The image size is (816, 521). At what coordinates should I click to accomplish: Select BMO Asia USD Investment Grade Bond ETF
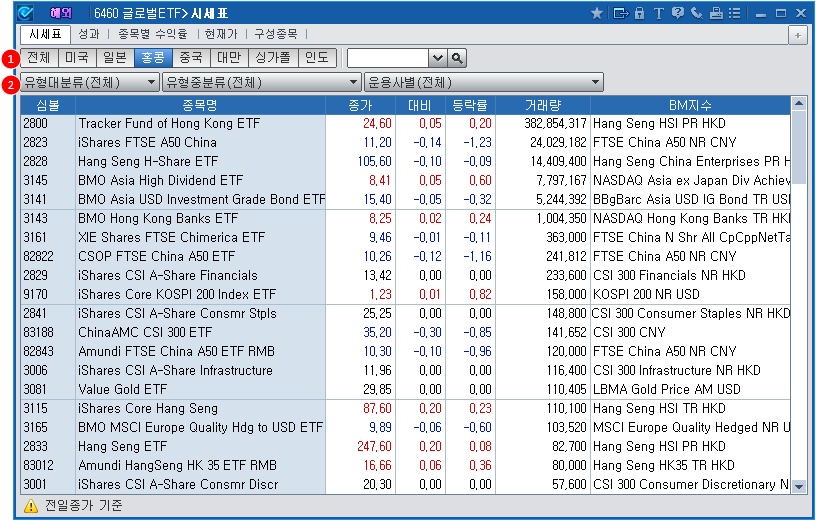[405, 199]
